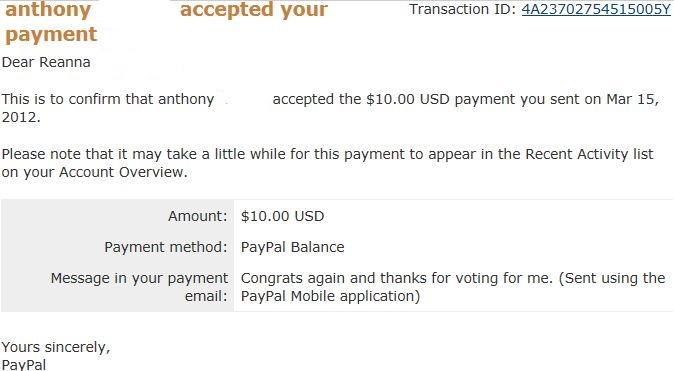Viewport: 674px width, 371px height.
Task: Click '2012.' at the confirmation sentence end
Action: point(21,117)
